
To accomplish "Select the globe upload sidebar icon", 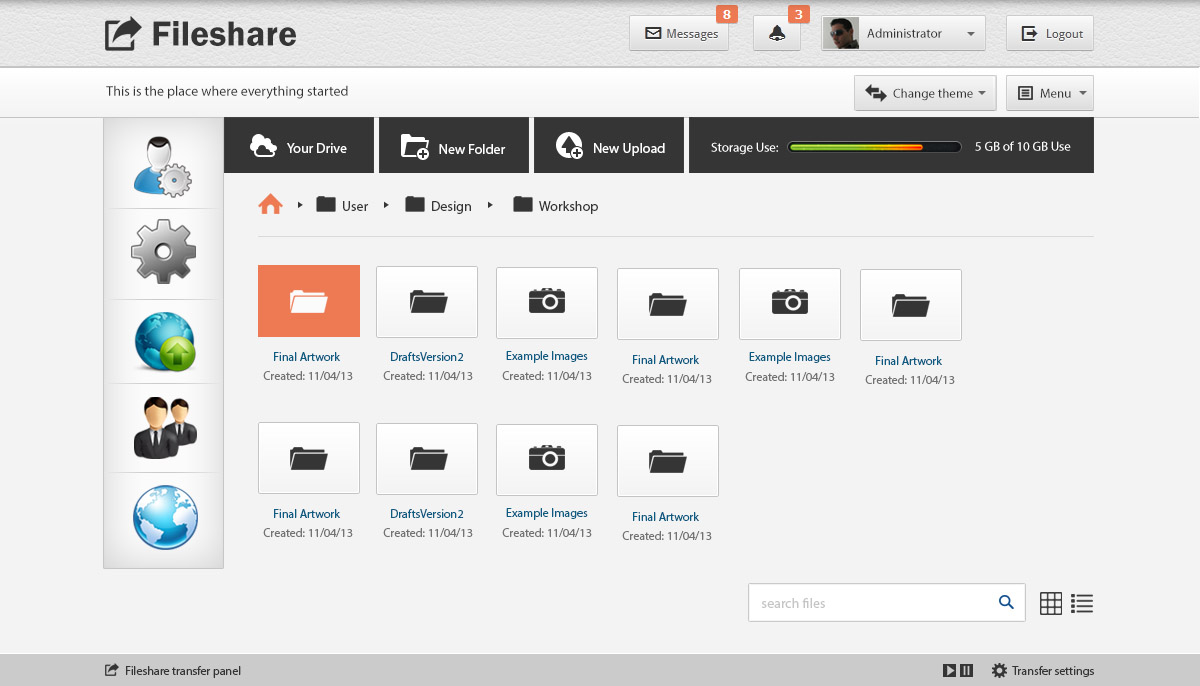I will pos(163,341).
